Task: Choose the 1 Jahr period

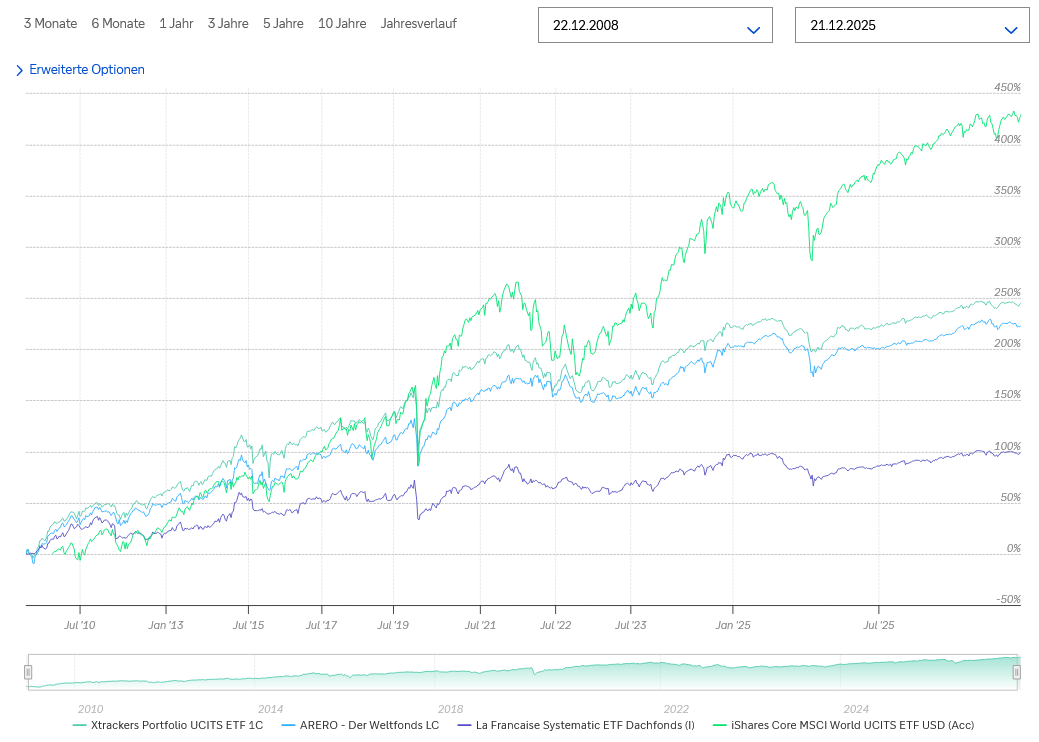Action: tap(176, 23)
